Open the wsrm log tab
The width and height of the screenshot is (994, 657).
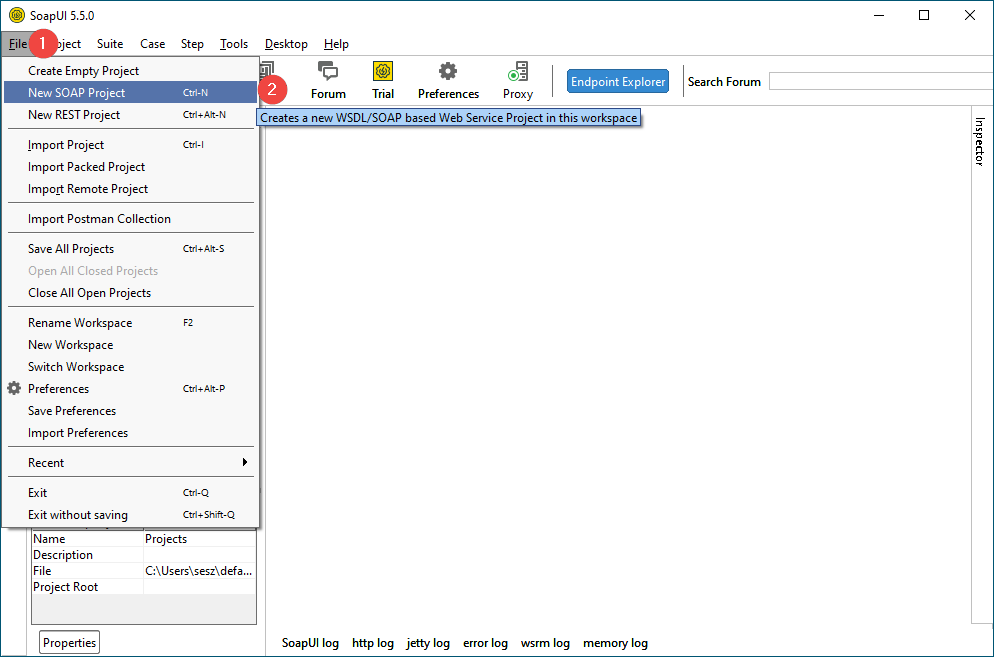tap(545, 643)
